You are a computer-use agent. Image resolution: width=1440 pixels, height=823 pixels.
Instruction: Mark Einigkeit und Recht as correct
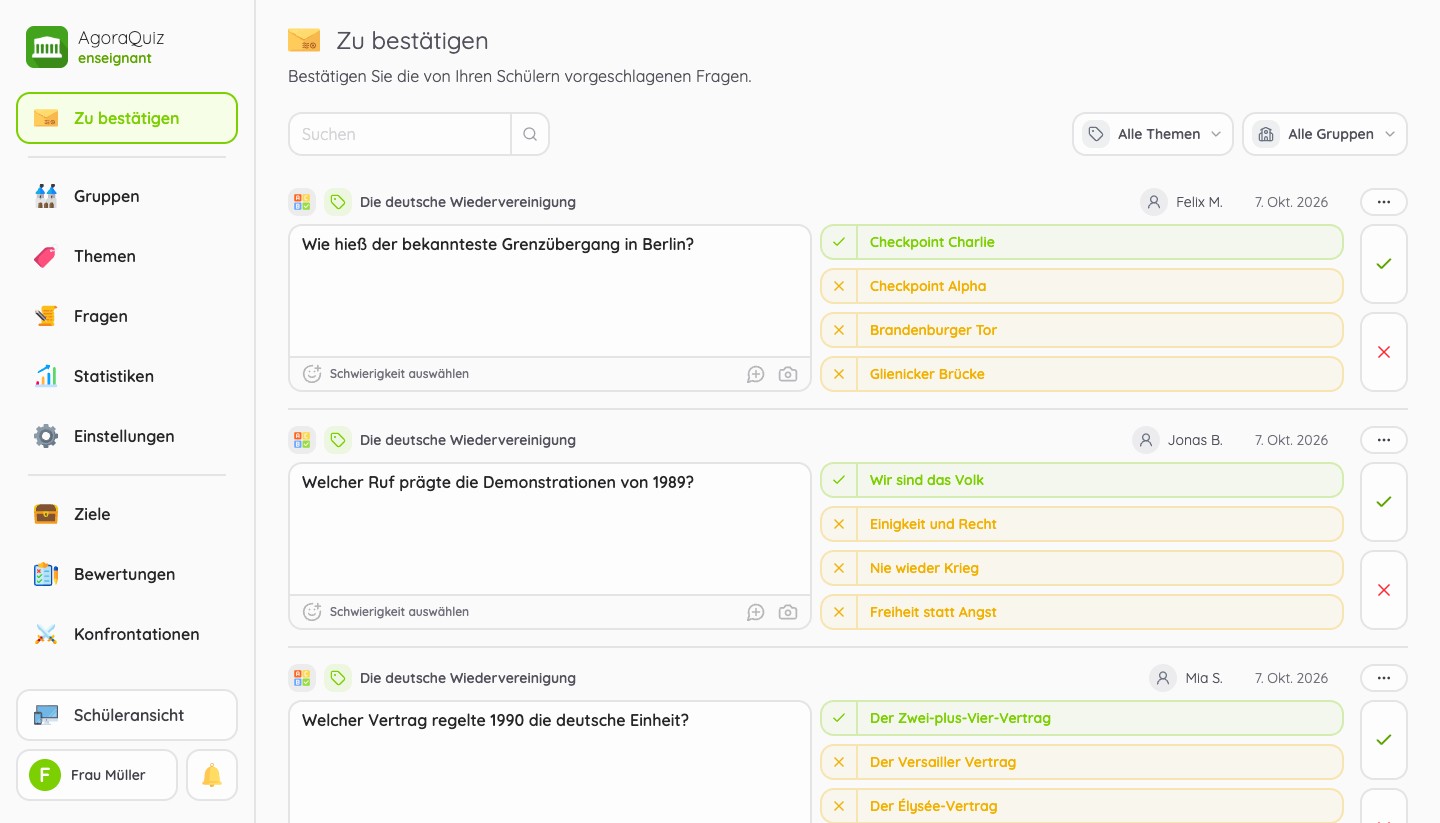[x=839, y=524]
